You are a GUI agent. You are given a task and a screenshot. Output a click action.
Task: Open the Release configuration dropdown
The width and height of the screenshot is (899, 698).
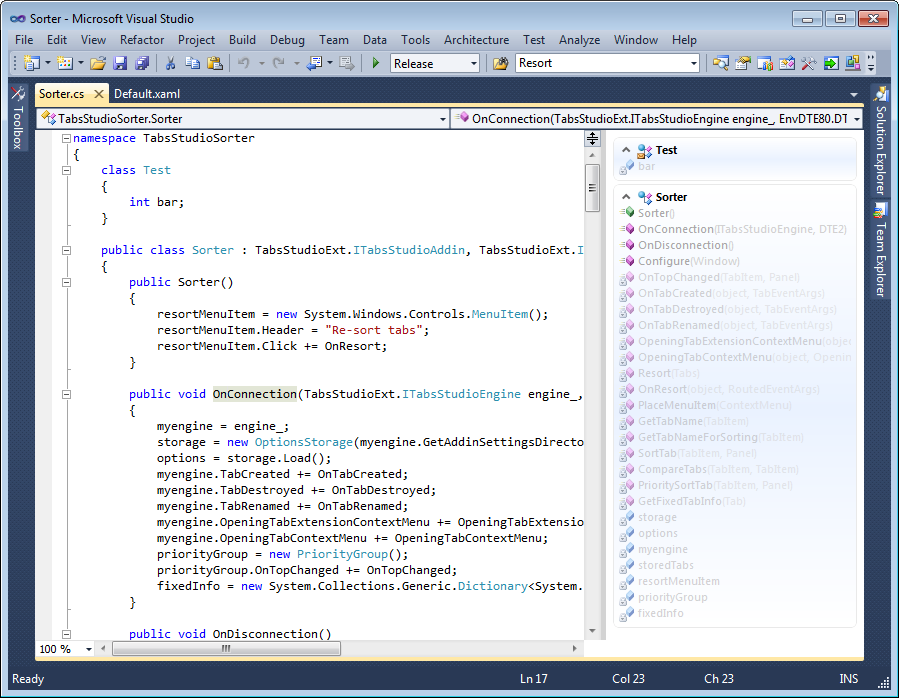click(x=473, y=63)
